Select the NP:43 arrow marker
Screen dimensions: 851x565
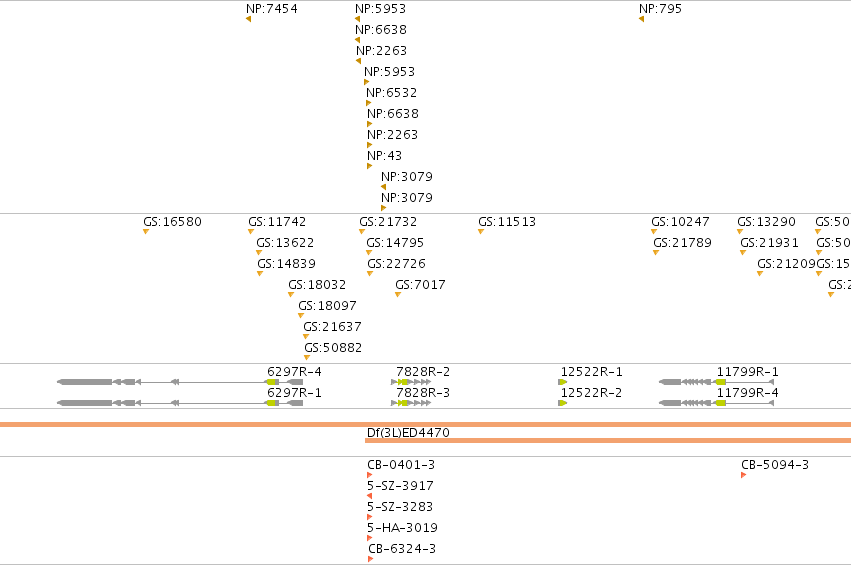(370, 166)
